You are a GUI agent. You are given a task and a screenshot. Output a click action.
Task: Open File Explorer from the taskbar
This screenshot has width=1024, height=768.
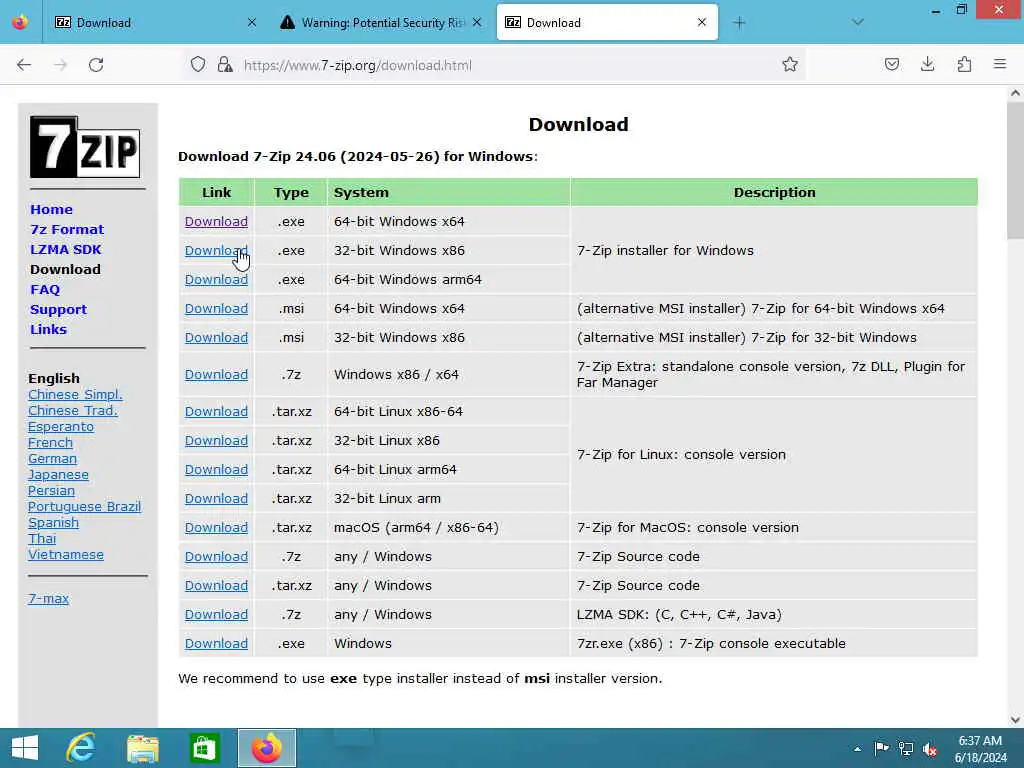coord(142,748)
